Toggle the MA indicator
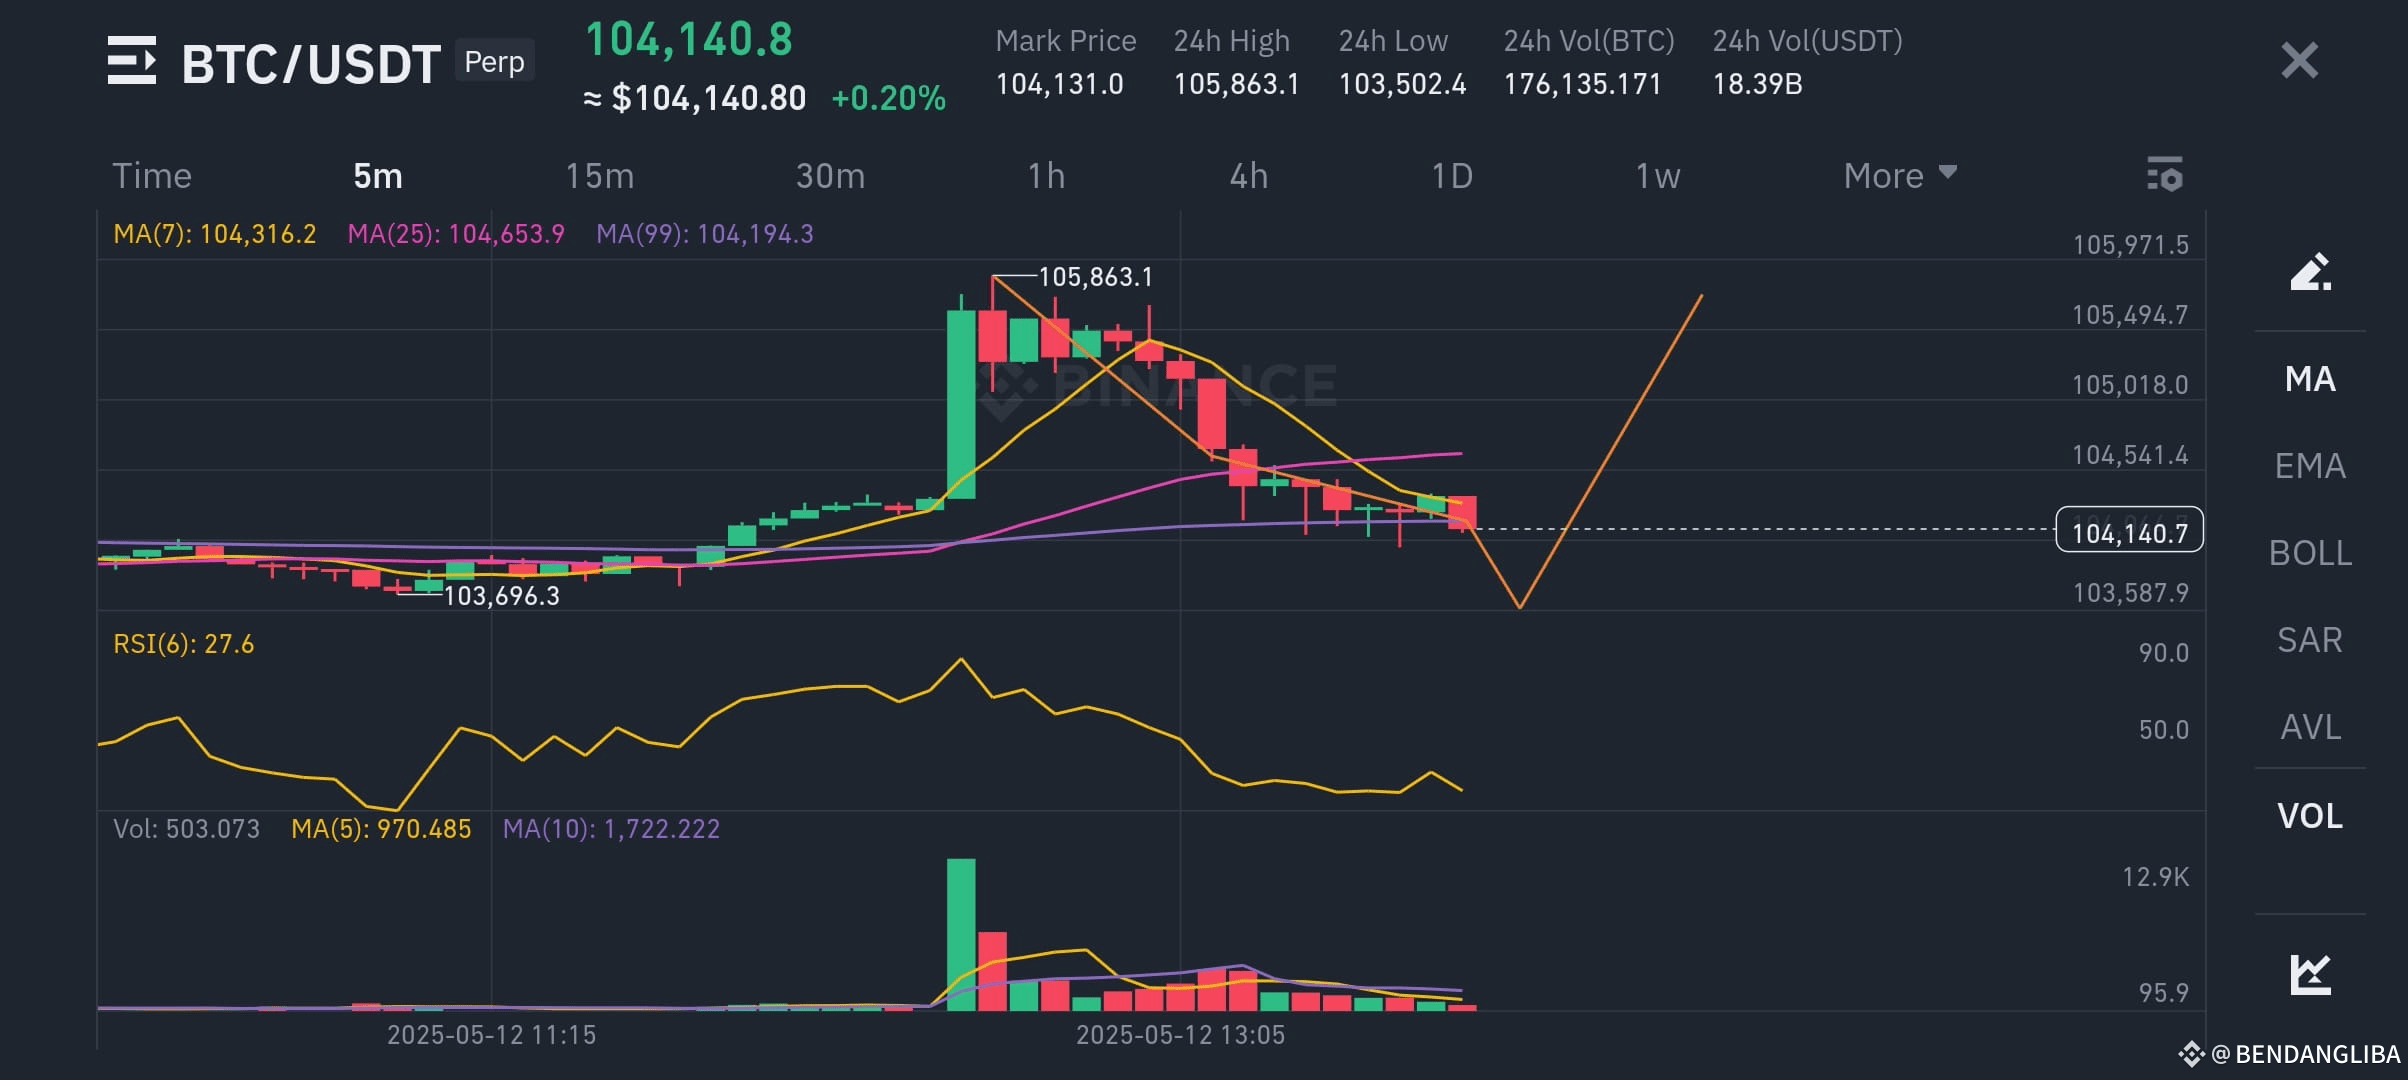Screen dimensions: 2408x1080 point(2310,379)
